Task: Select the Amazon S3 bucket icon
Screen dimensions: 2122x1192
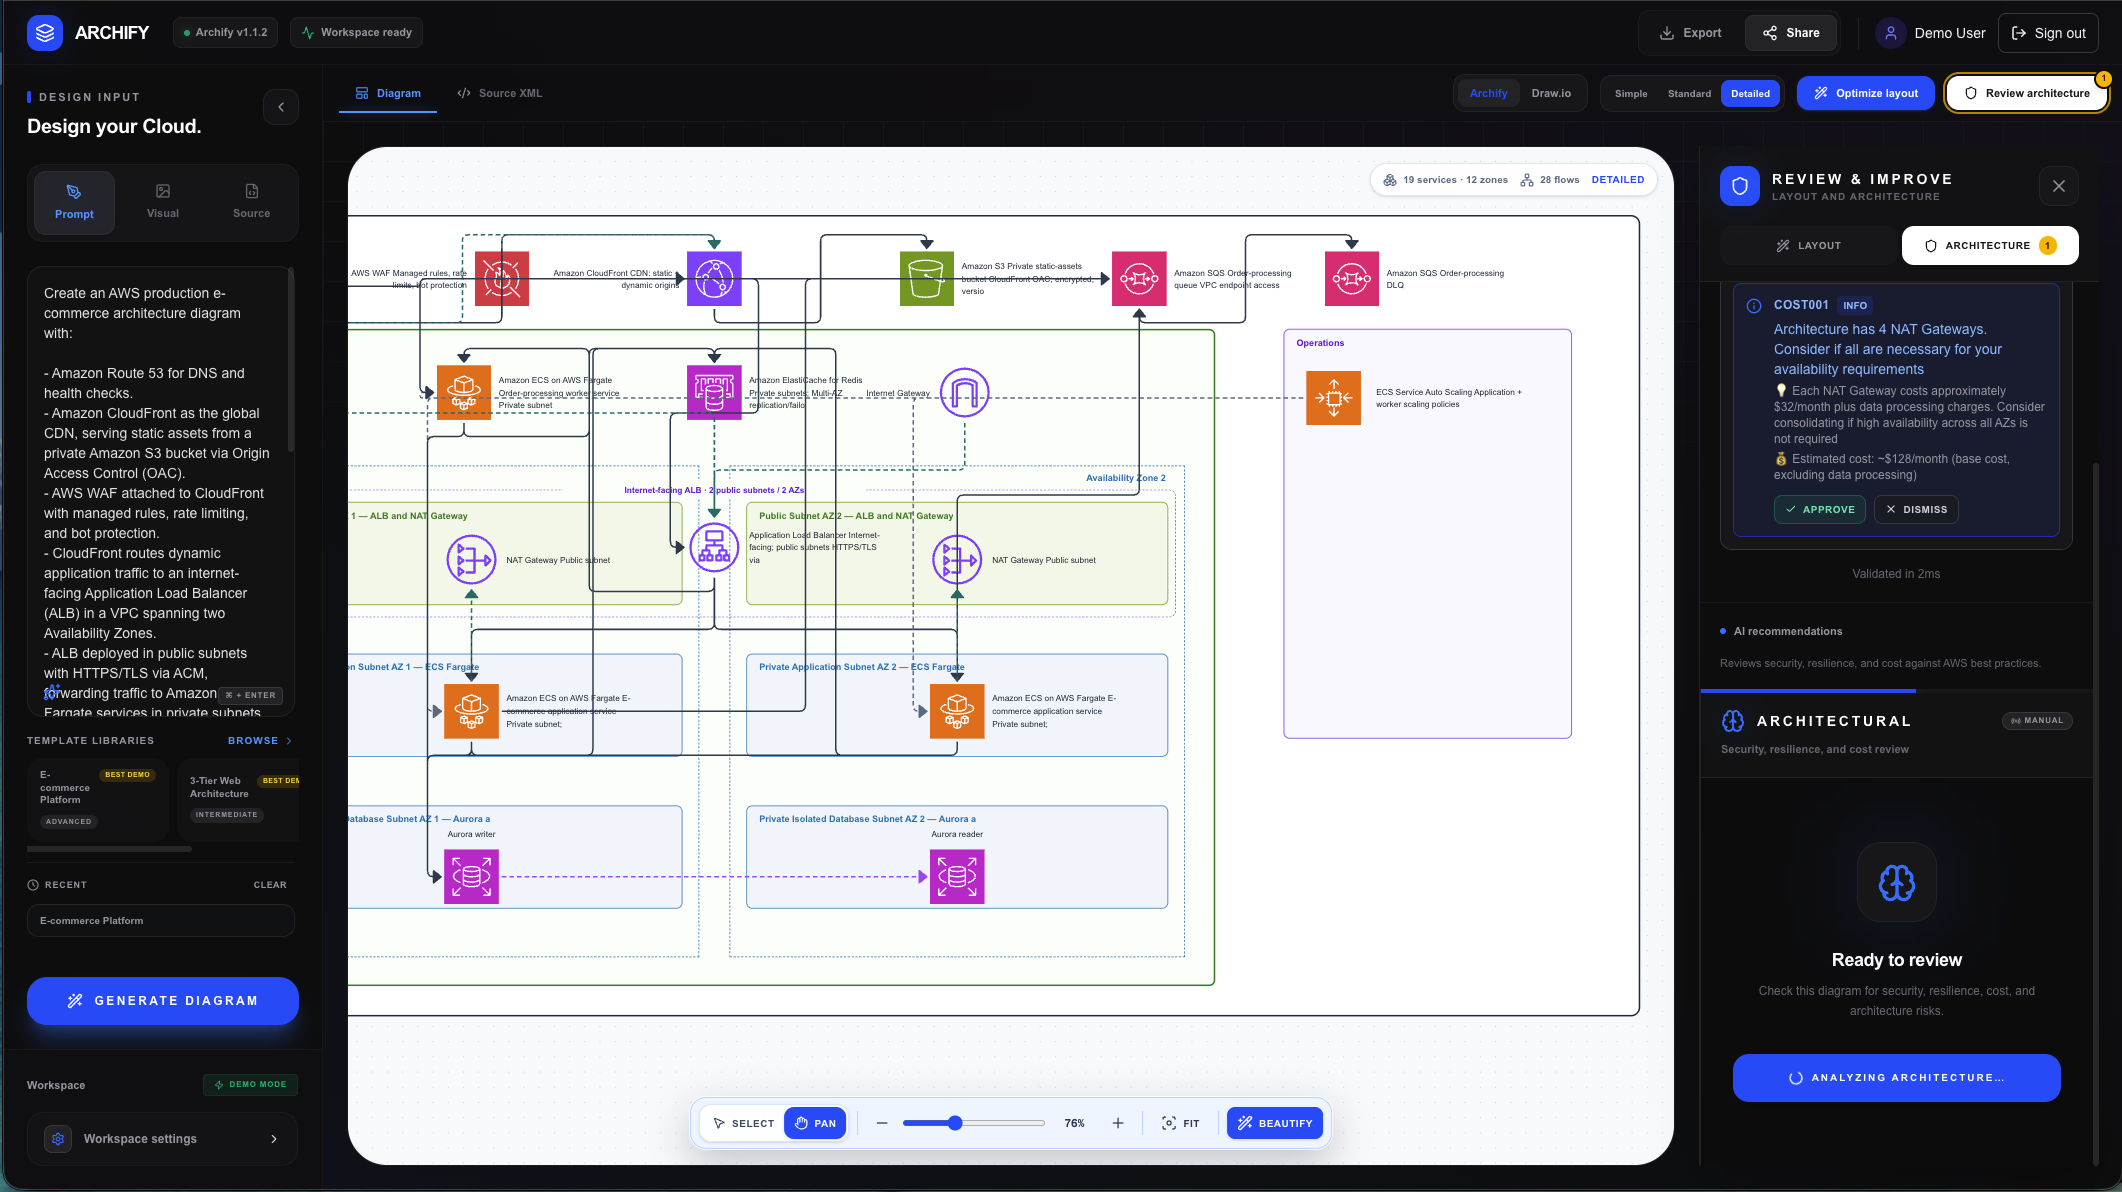Action: pos(927,278)
